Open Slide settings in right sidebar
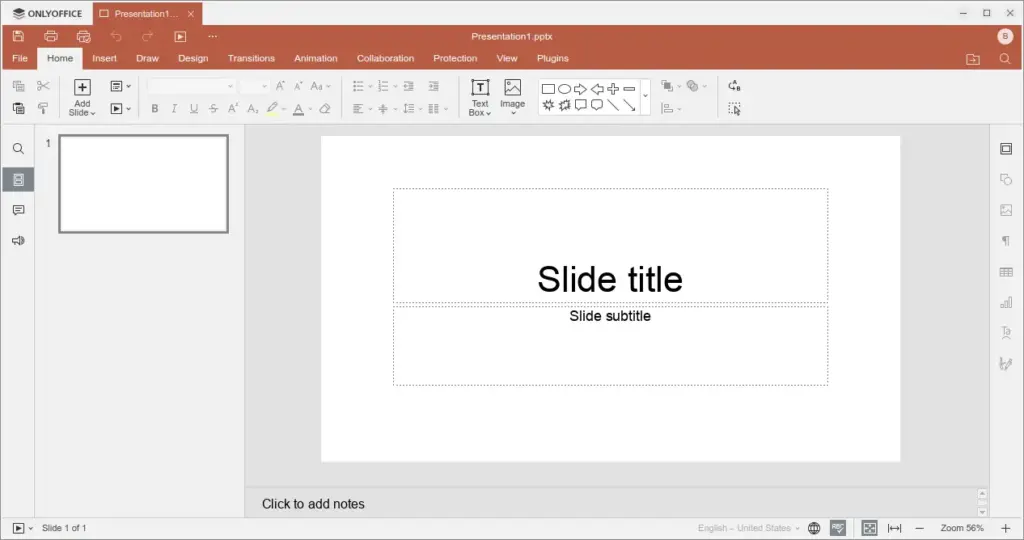1024x540 pixels. coord(1006,149)
